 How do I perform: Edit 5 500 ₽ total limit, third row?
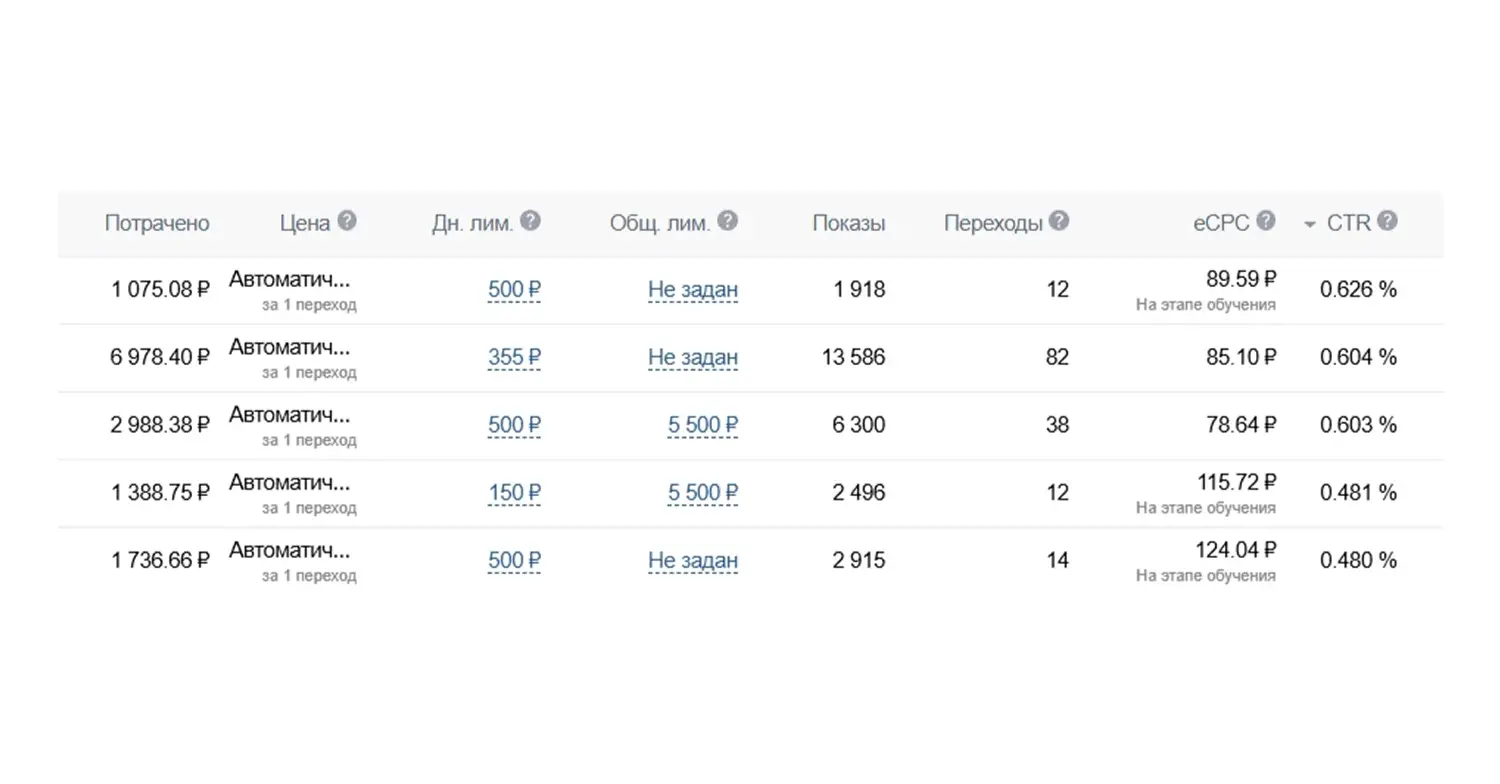(703, 425)
